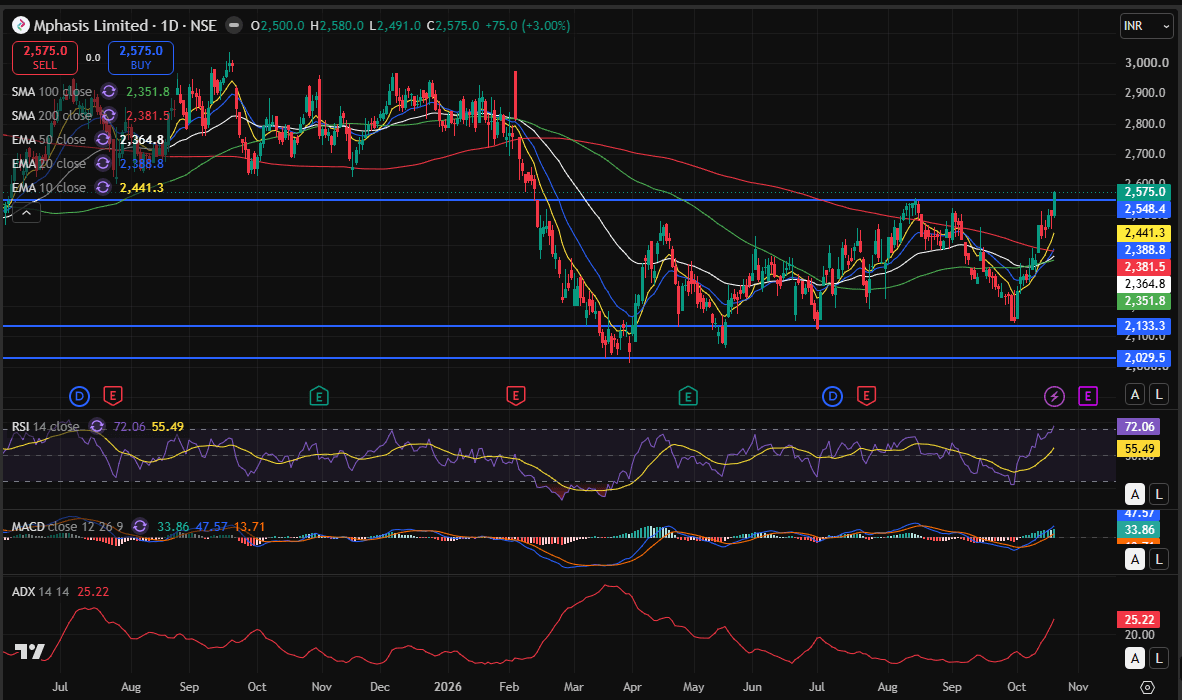Click the teal 33.86 MACD axis label
Image resolution: width=1182 pixels, height=700 pixels.
pyautogui.click(x=1139, y=530)
